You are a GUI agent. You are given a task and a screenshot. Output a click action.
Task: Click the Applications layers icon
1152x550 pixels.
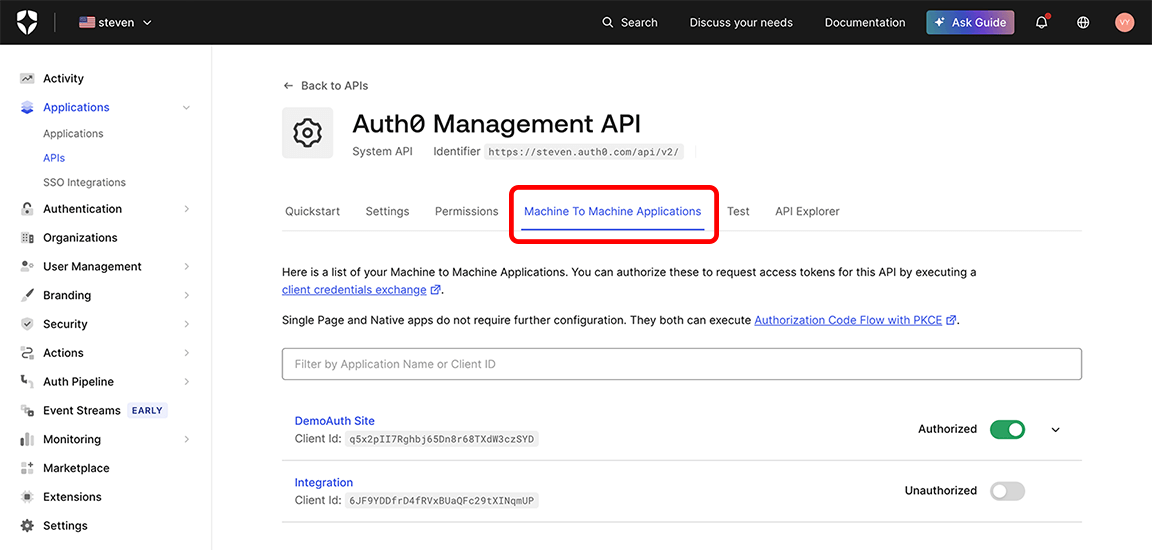point(27,107)
